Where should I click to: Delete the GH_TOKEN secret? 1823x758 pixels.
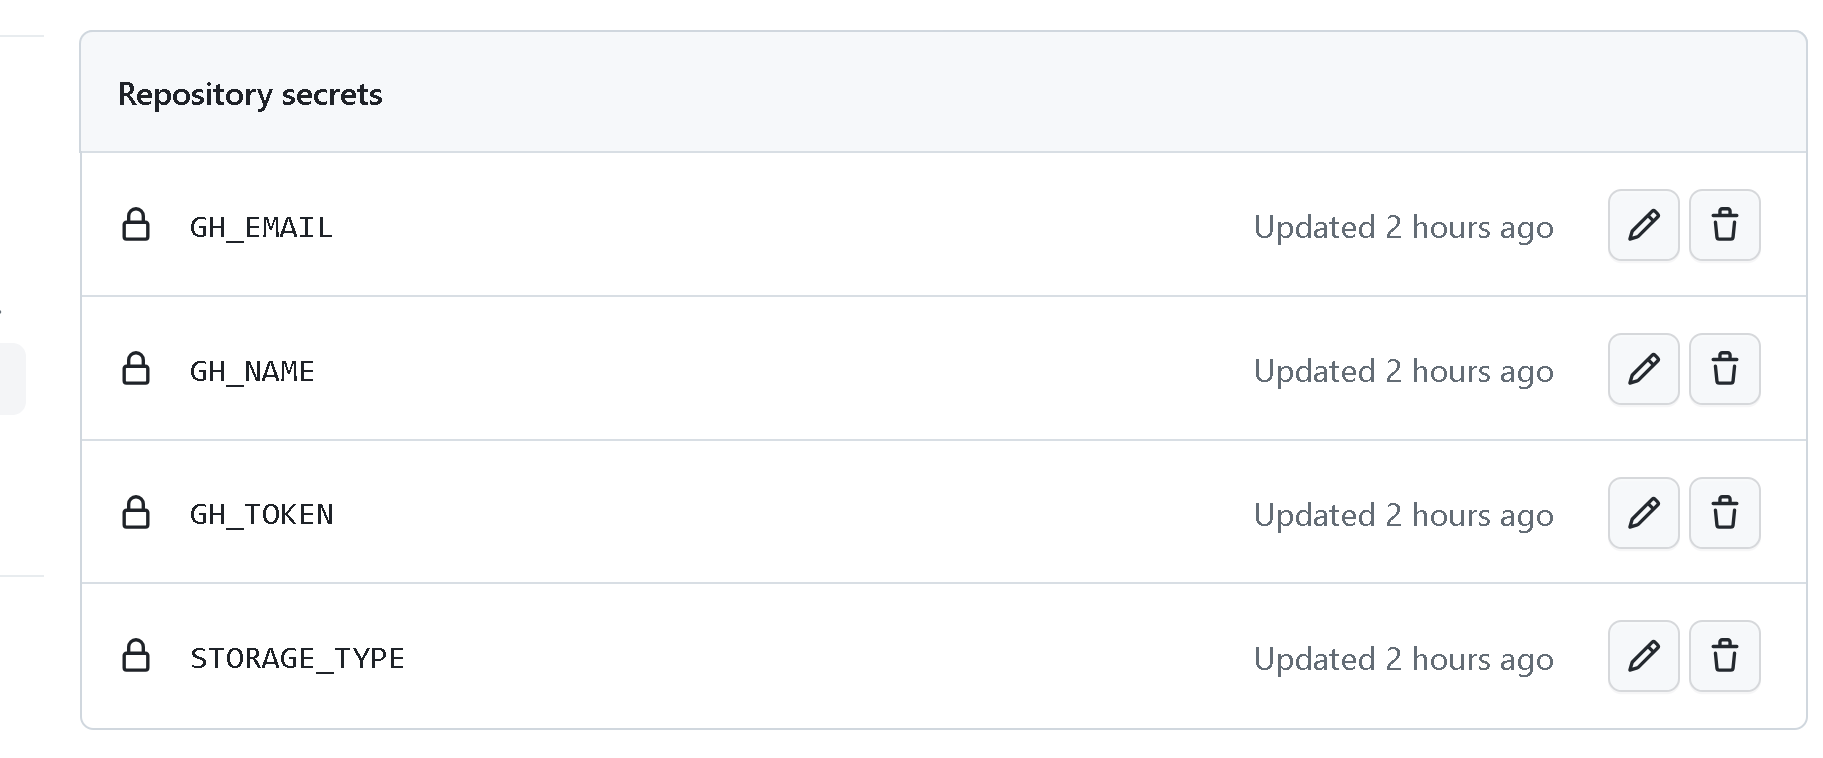pos(1724,513)
